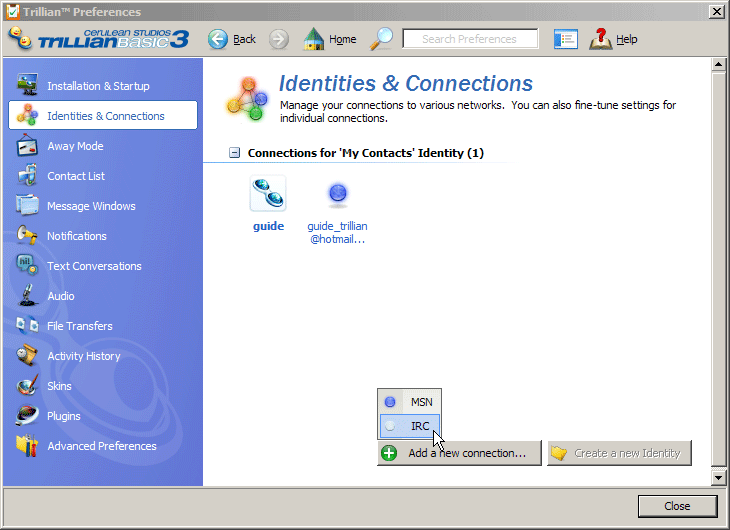Focus the Search Preferences field
The height and width of the screenshot is (530, 730).
pos(470,39)
